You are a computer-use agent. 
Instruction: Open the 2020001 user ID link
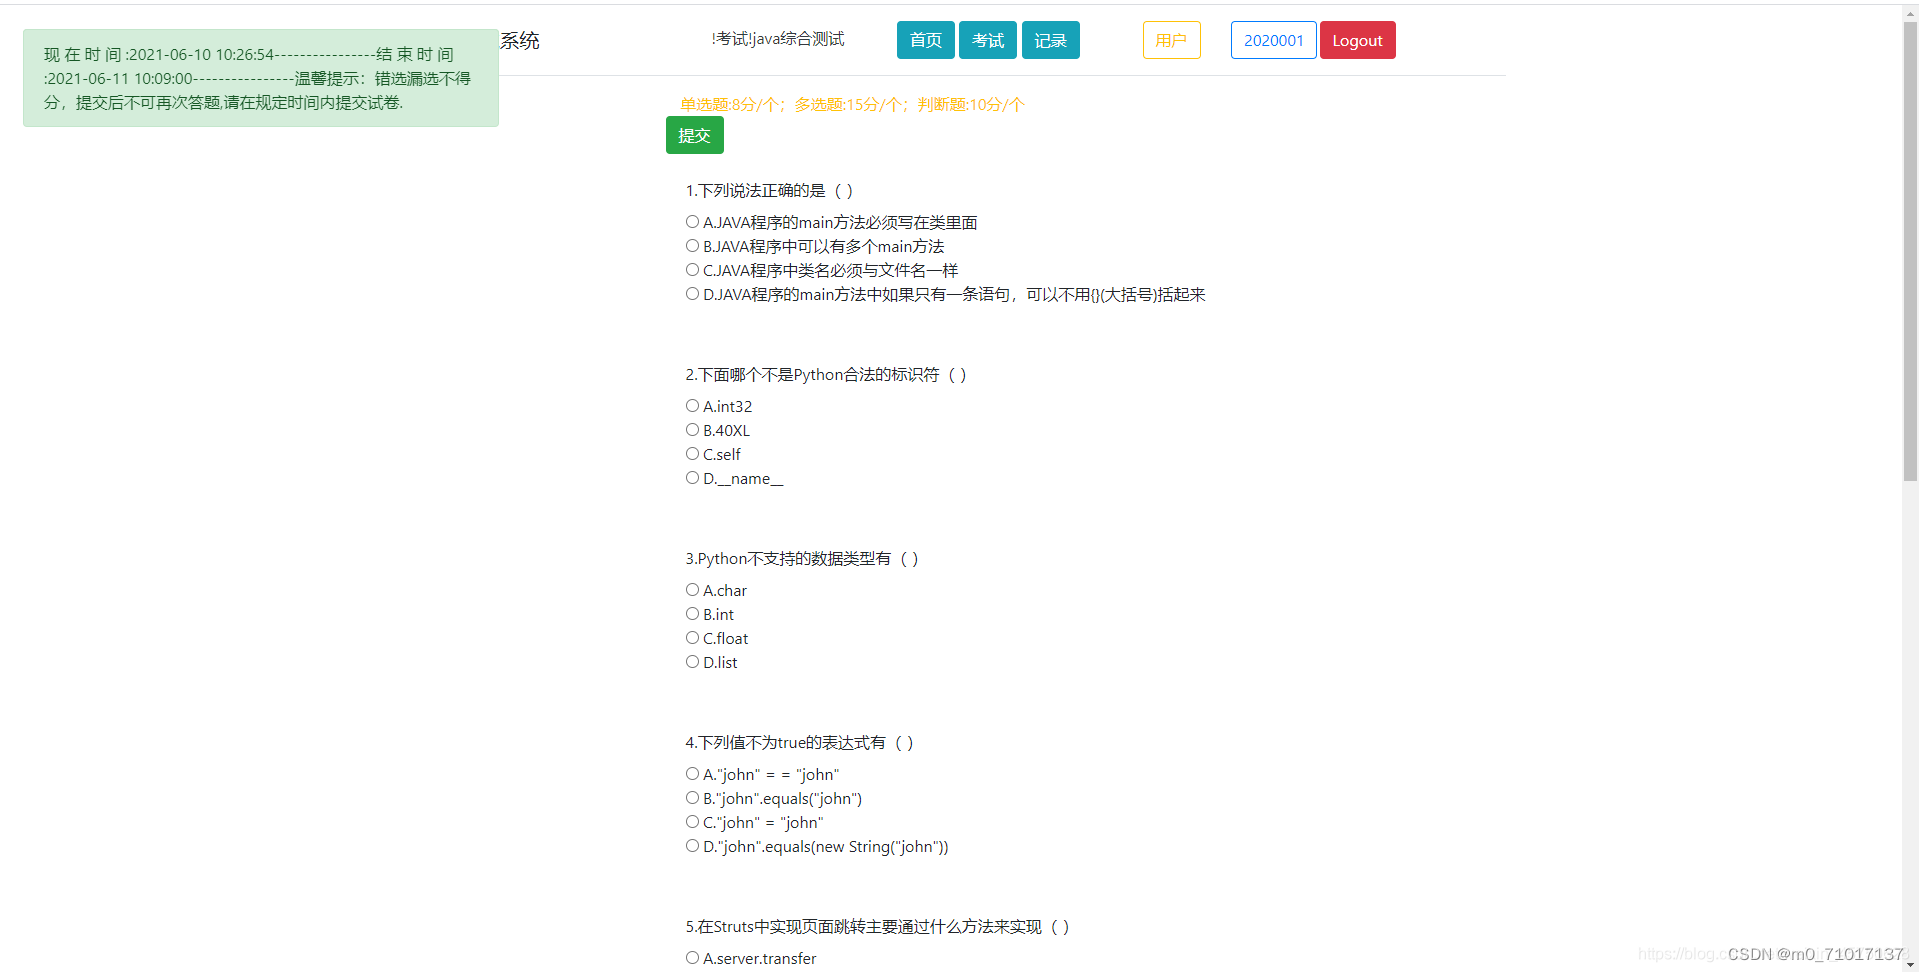click(x=1273, y=40)
